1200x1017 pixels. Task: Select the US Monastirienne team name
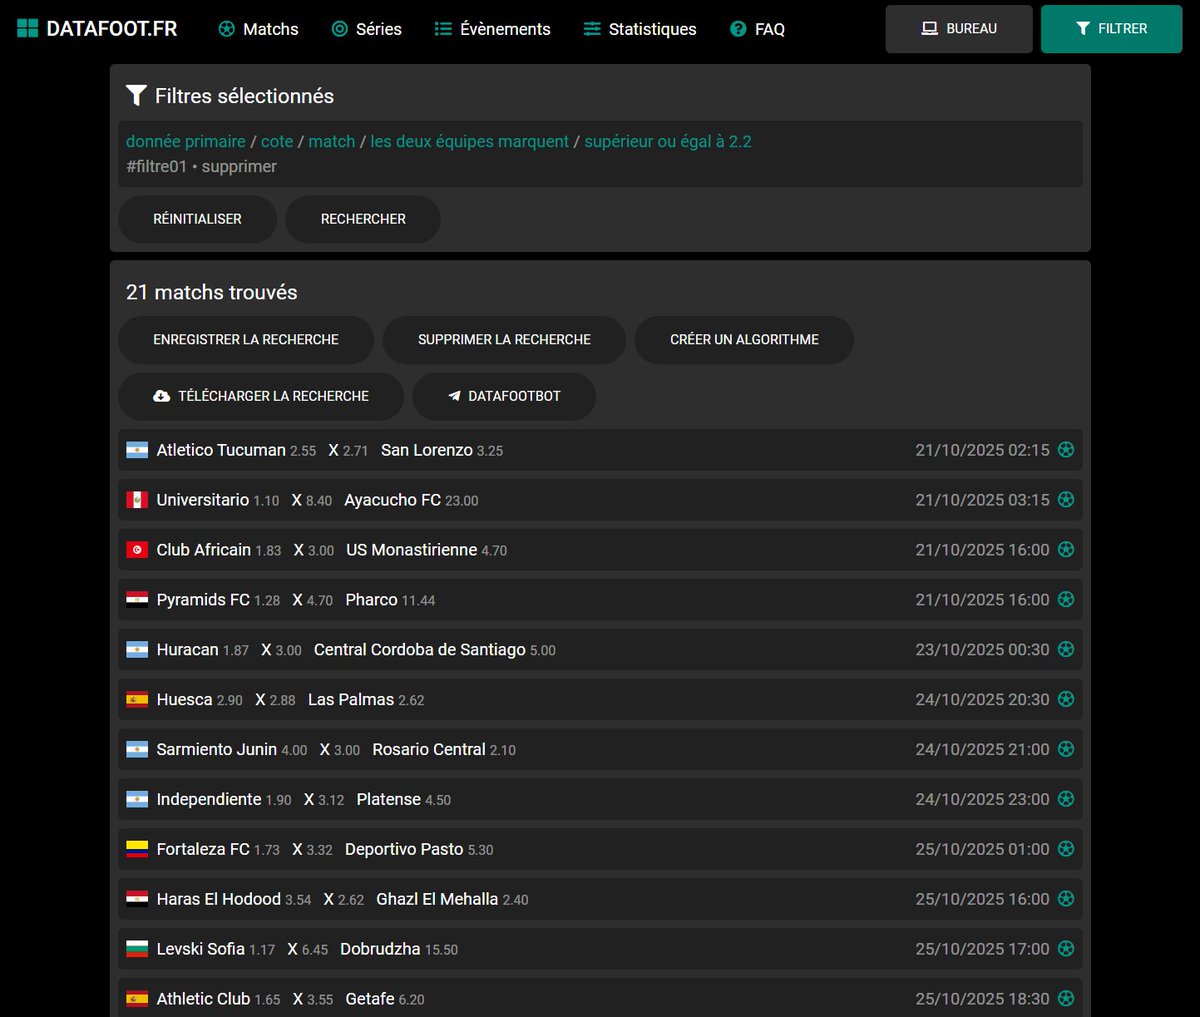(411, 550)
